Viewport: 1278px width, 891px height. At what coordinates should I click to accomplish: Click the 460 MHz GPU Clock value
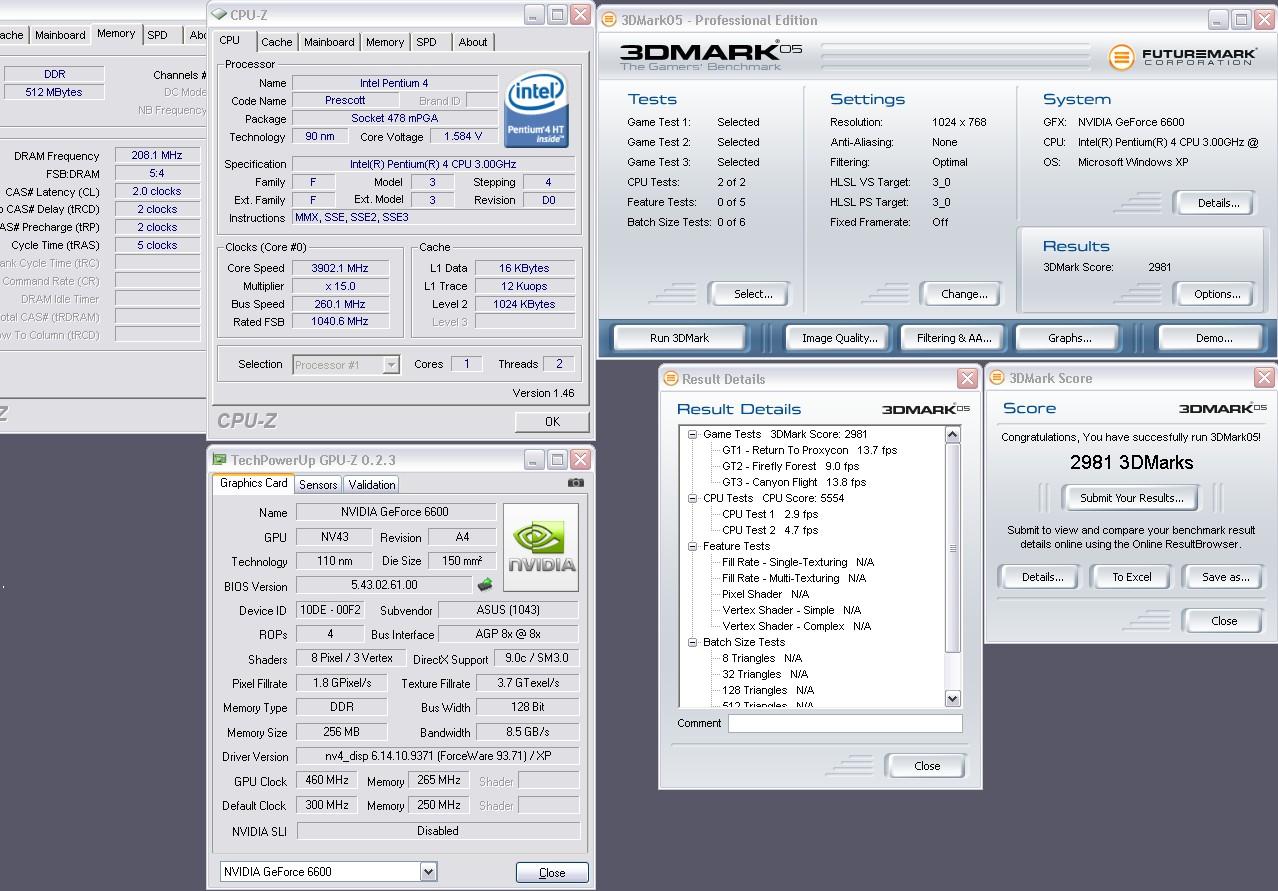click(x=327, y=780)
